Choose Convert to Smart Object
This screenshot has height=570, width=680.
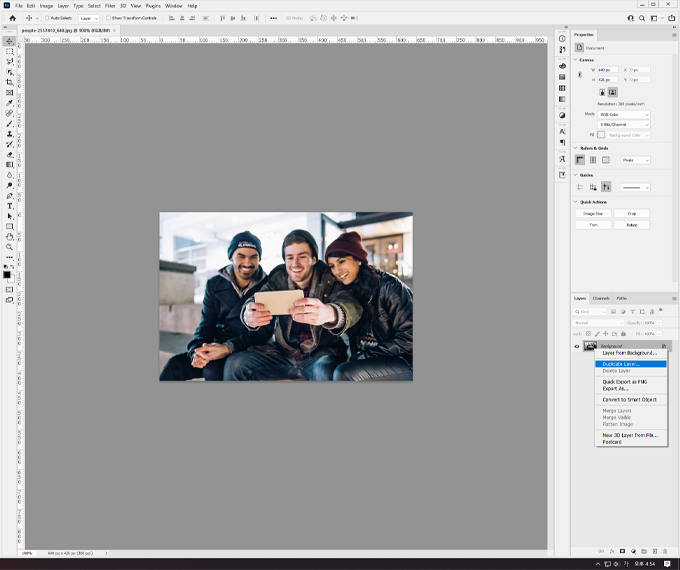coord(631,400)
